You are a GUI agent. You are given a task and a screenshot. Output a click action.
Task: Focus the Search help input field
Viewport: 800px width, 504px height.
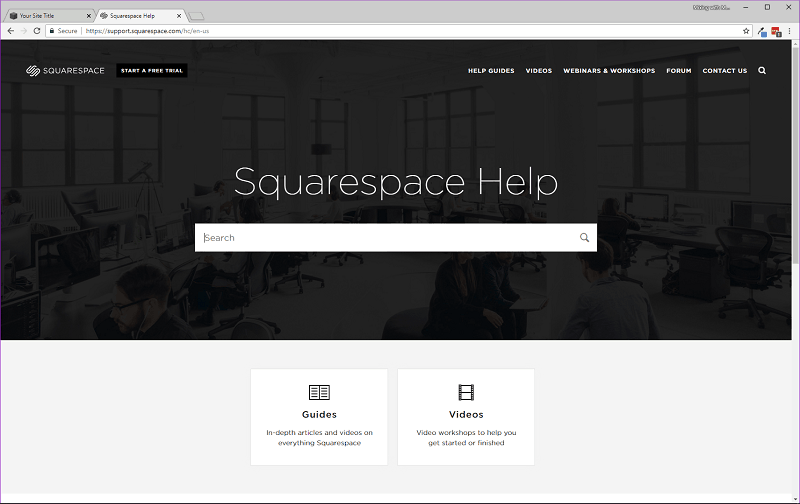click(x=395, y=237)
